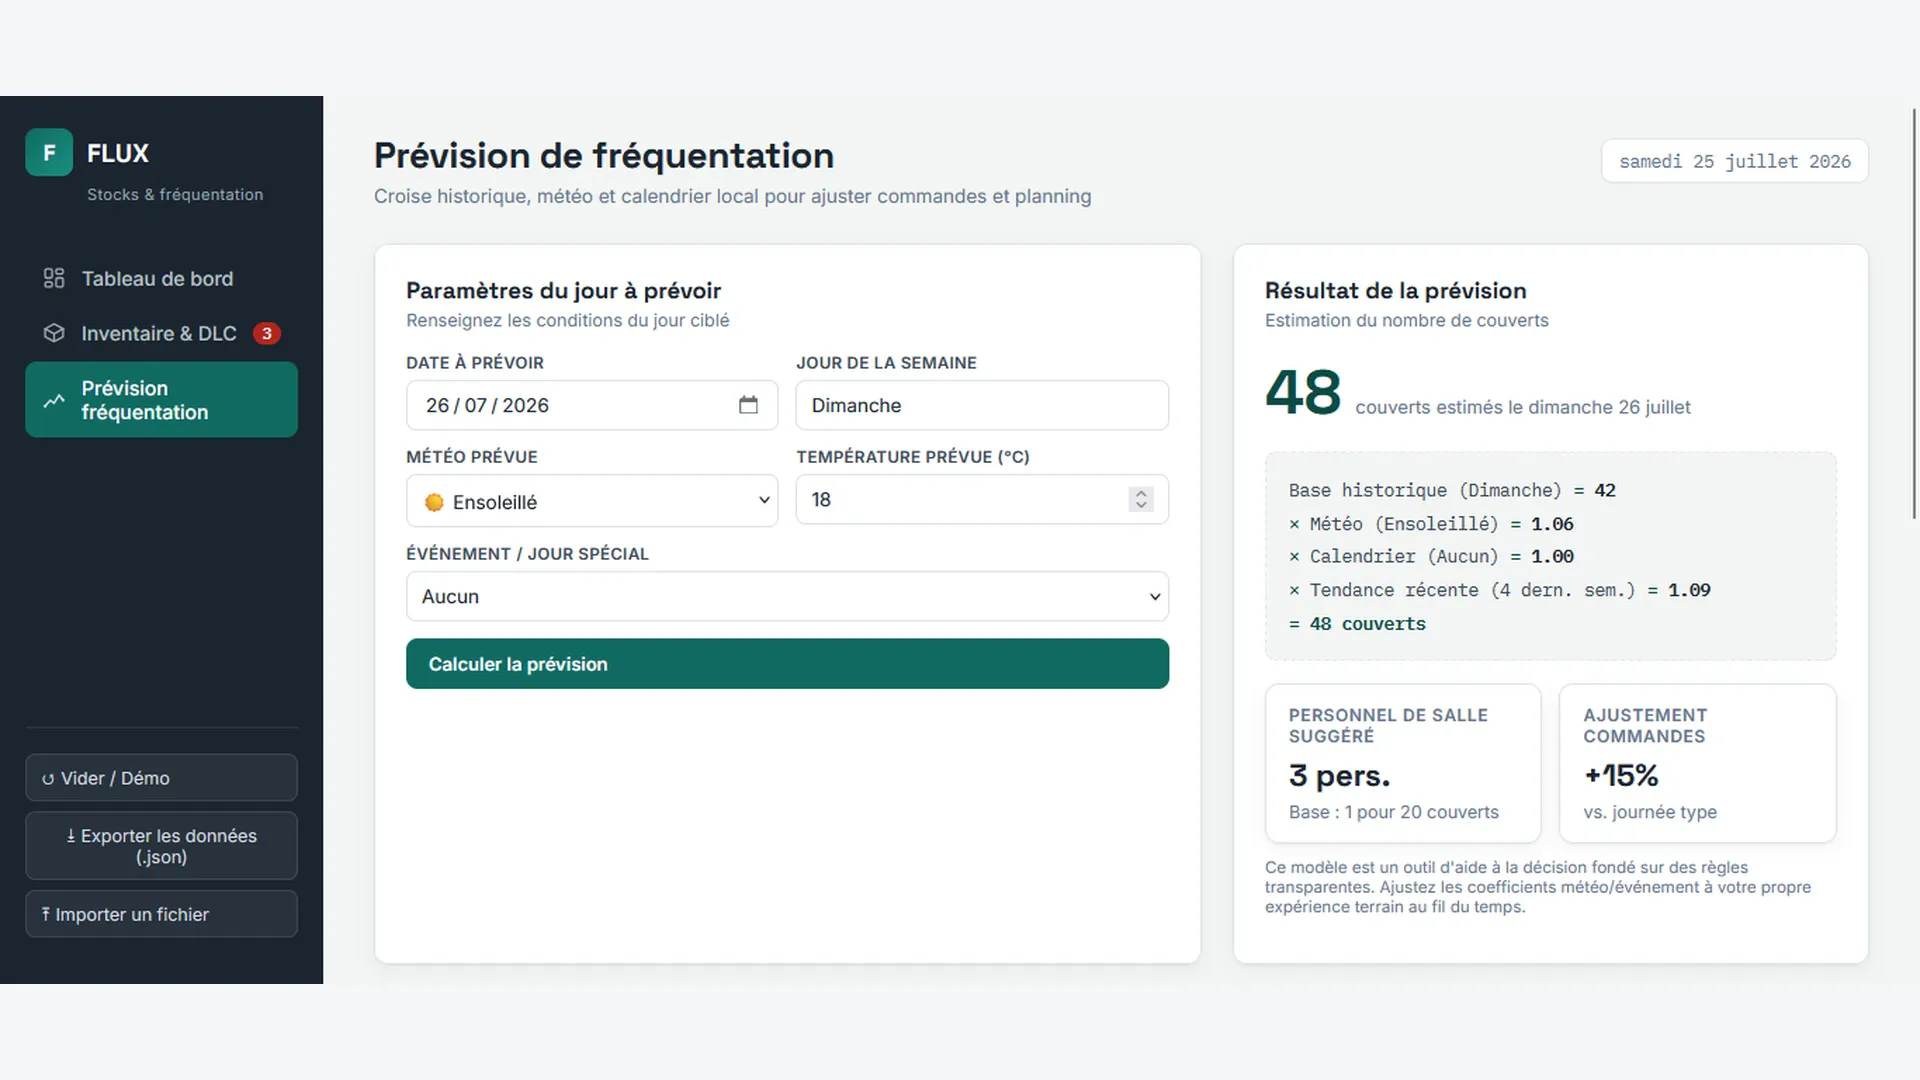Screen dimensions: 1920x1080
Task: Click the temperature stepper arrows
Action: (1141, 499)
